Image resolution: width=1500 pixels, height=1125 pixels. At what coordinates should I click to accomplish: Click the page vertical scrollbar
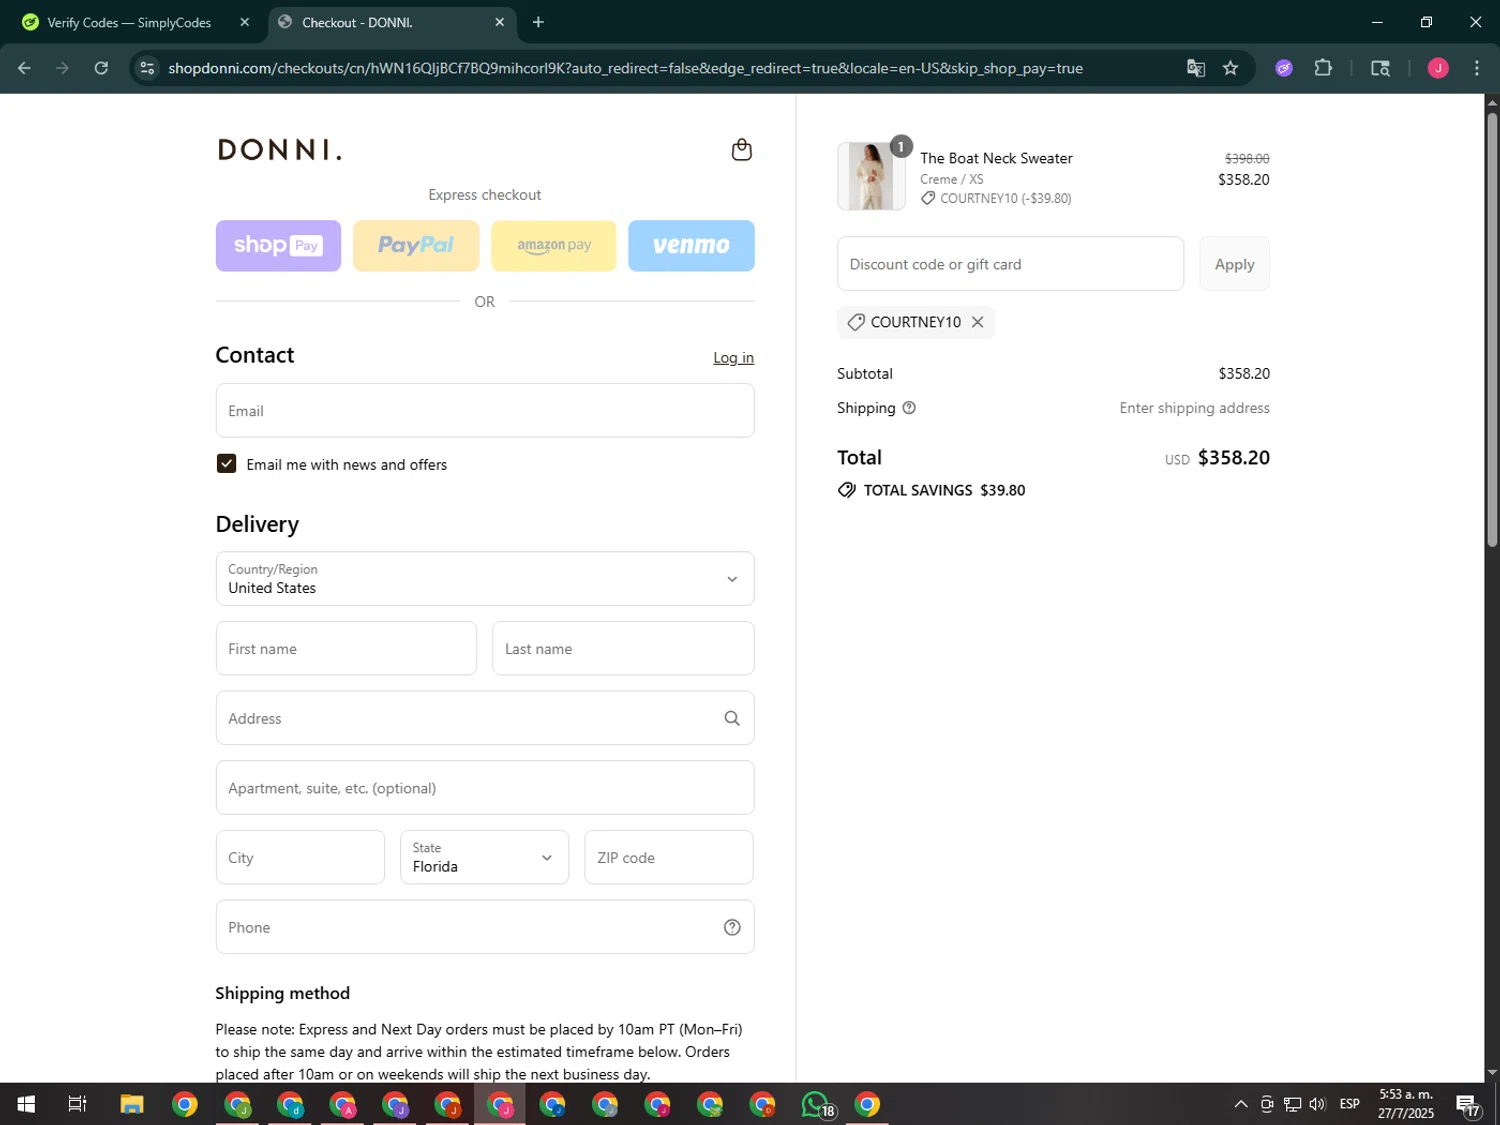pyautogui.click(x=1492, y=330)
